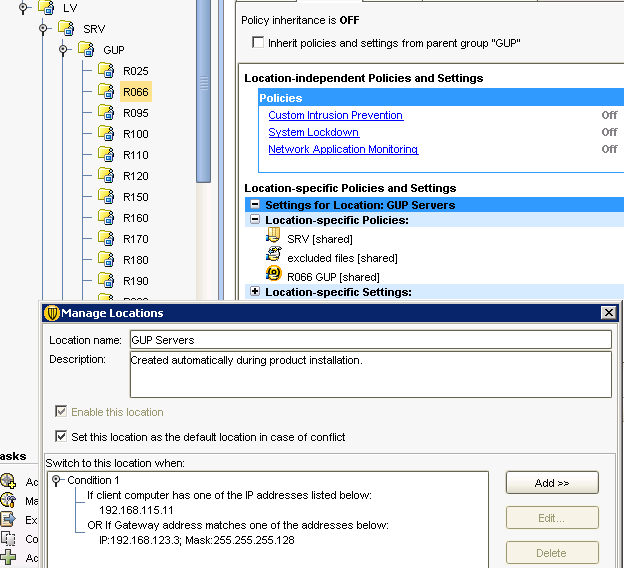Screen dimensions: 624x569
Task: Click the R180 group folder icon
Action: click(106, 259)
